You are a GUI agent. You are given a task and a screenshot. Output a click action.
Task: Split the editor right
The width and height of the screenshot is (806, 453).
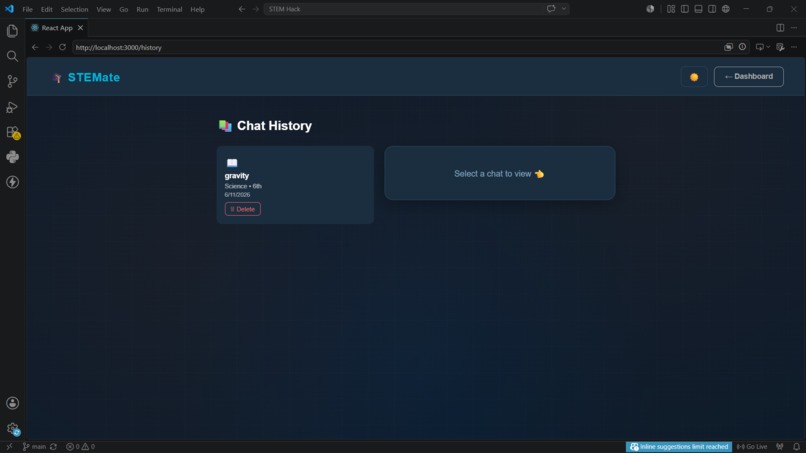(x=780, y=28)
